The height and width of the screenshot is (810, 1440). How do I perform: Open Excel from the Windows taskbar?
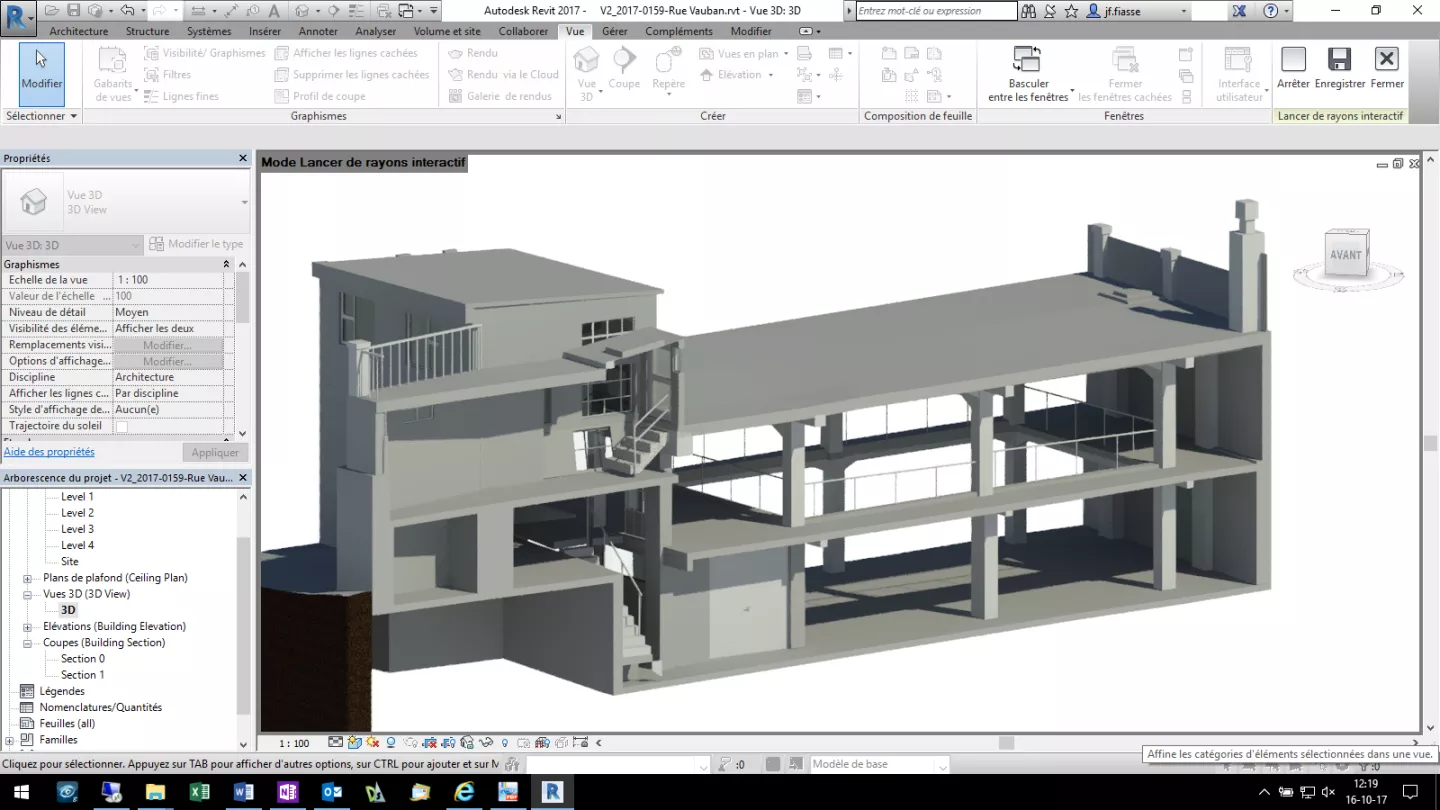click(x=199, y=792)
